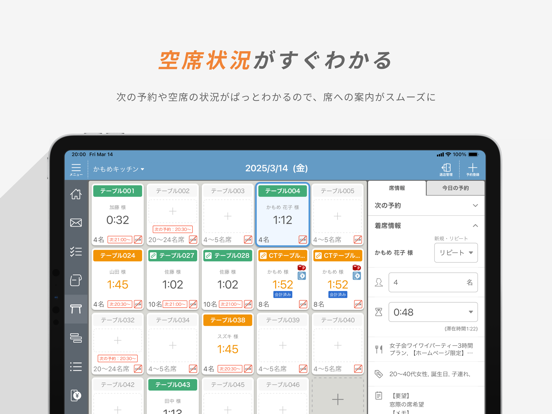Add a reservation on empty テーブル003
The image size is (552, 414).
(x=228, y=216)
